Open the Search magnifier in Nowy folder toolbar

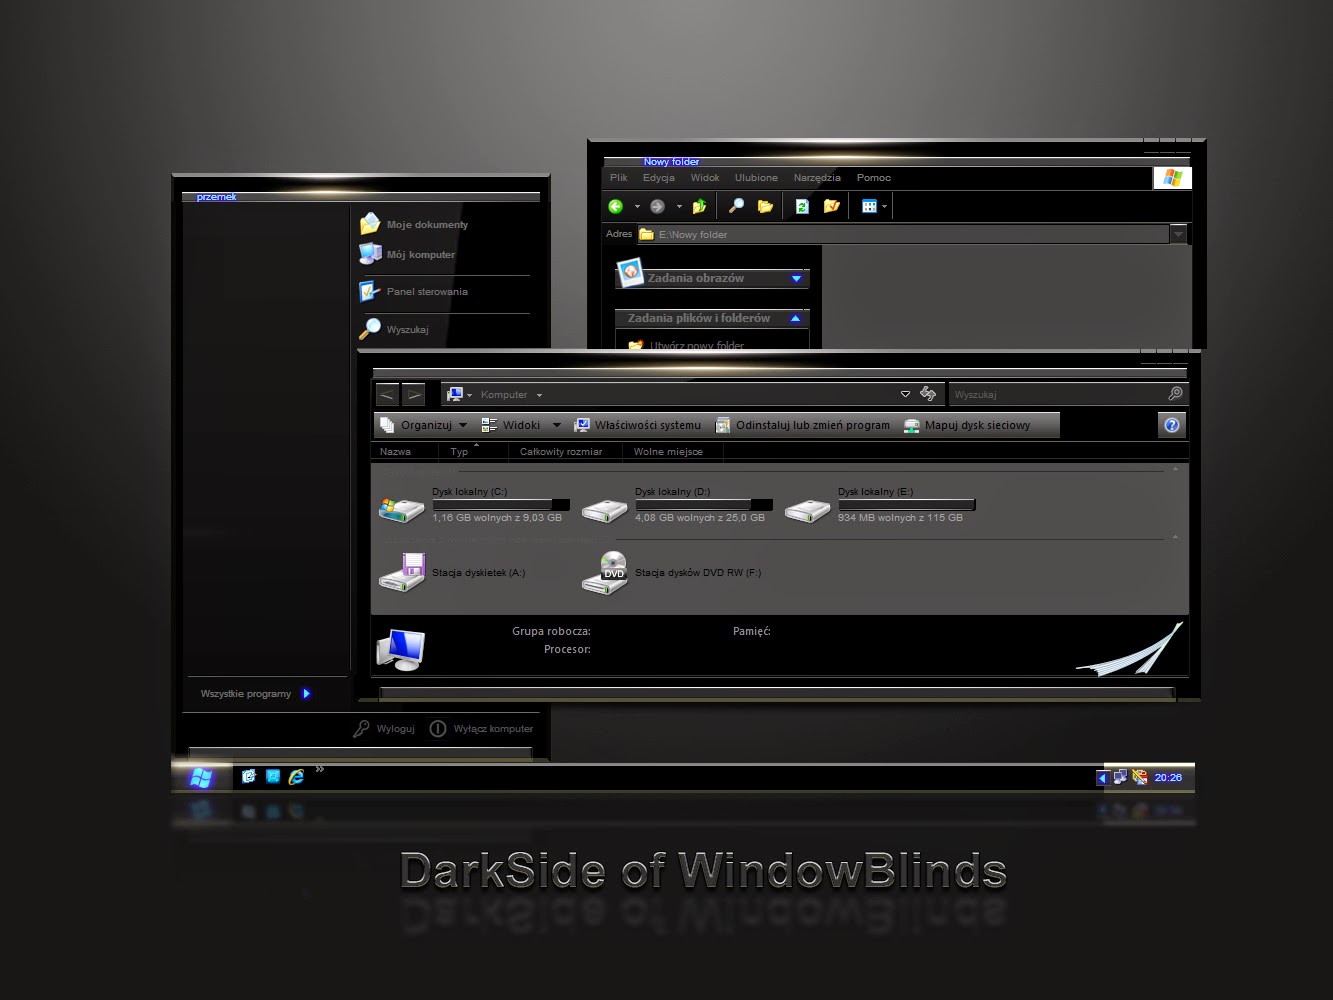click(x=736, y=206)
